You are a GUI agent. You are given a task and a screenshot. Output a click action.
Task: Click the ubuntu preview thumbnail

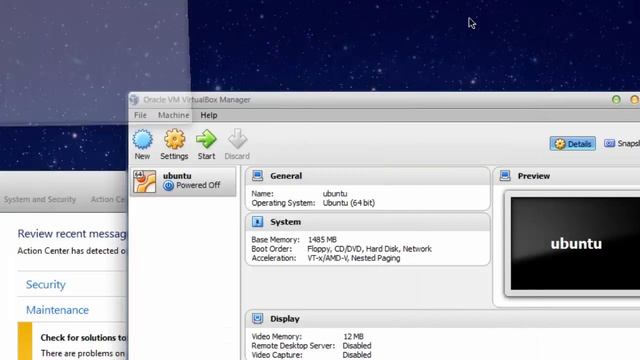[x=575, y=244]
